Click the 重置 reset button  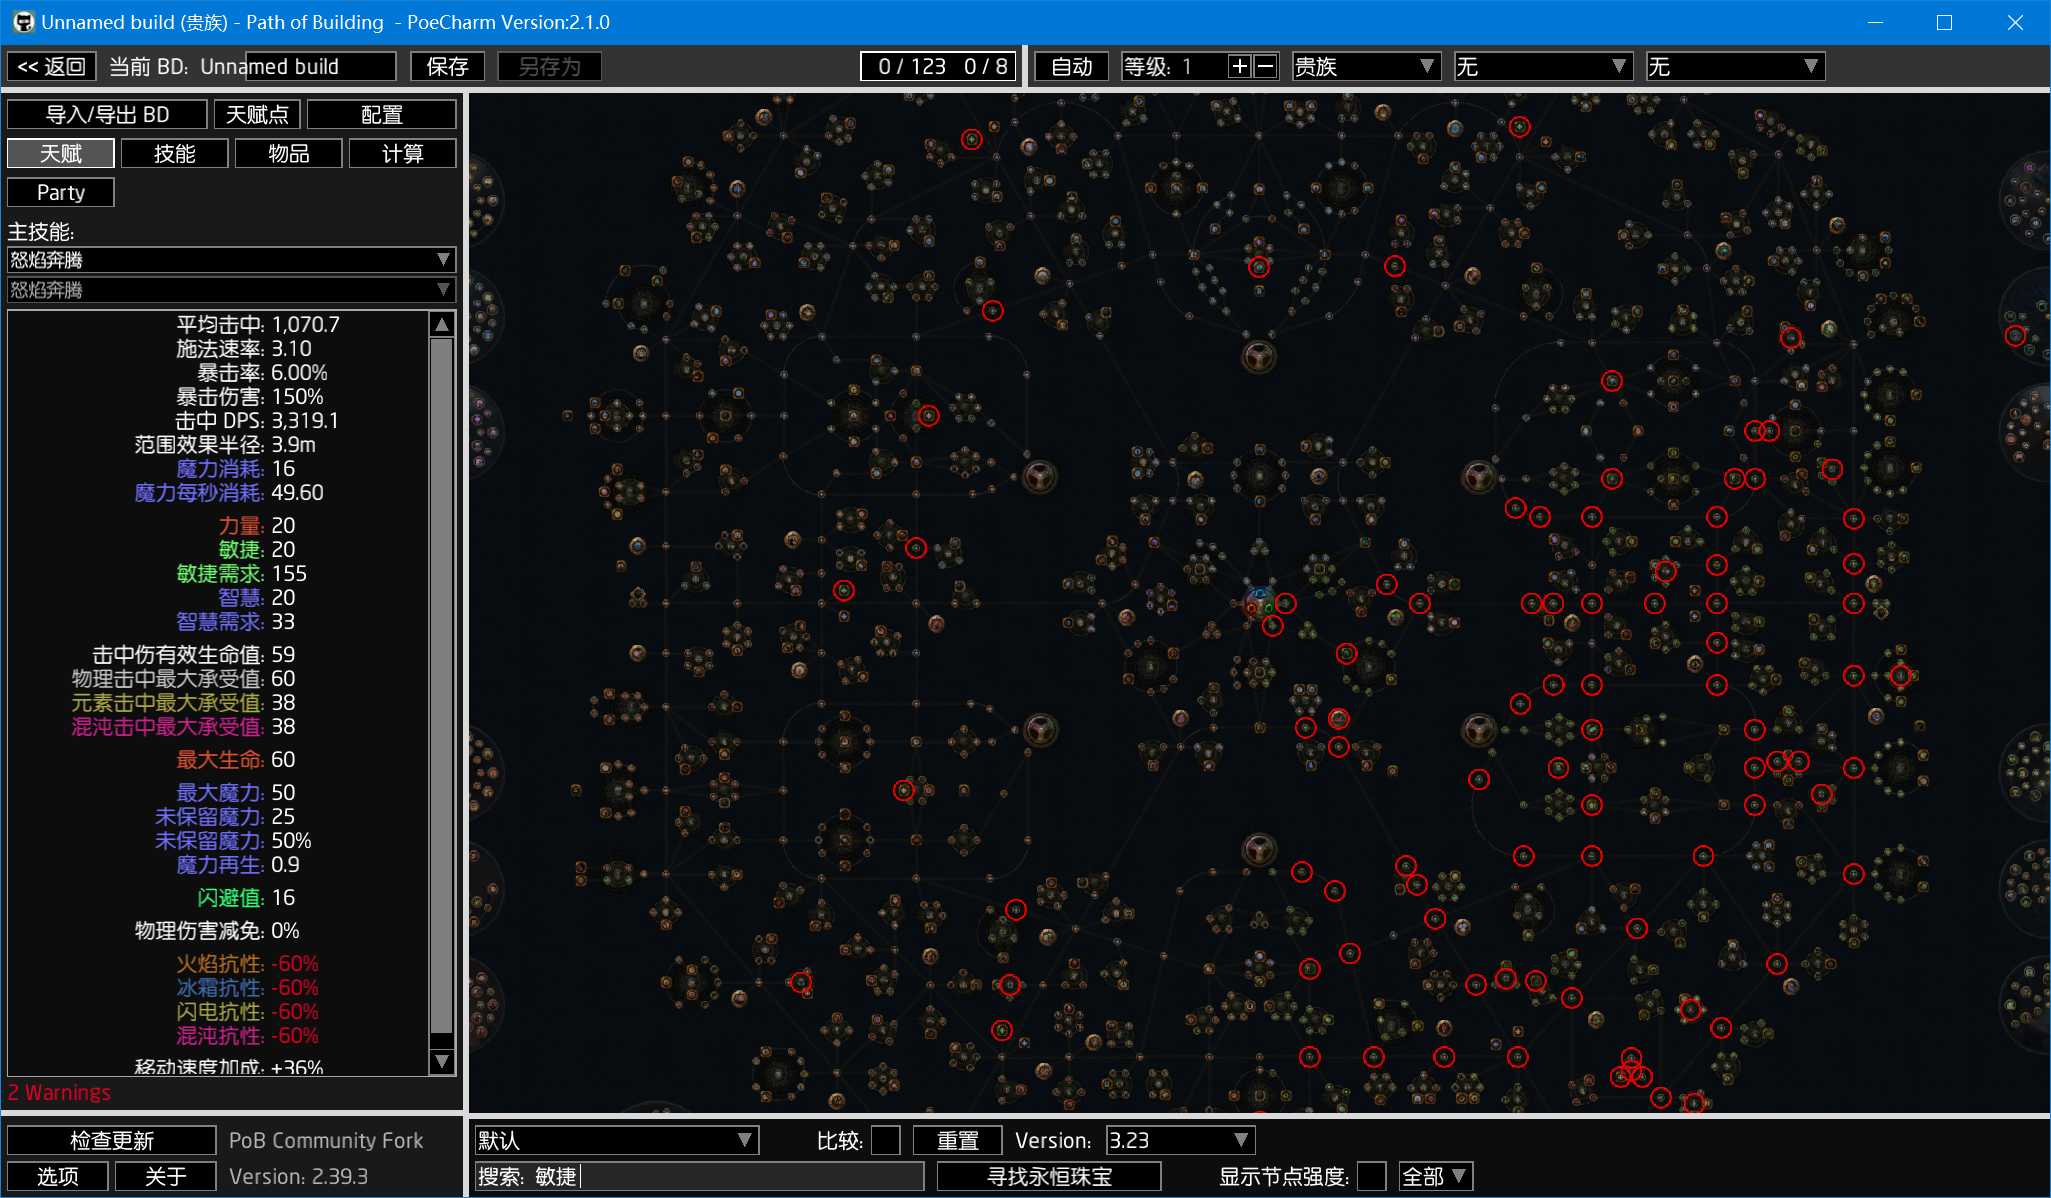coord(958,1141)
